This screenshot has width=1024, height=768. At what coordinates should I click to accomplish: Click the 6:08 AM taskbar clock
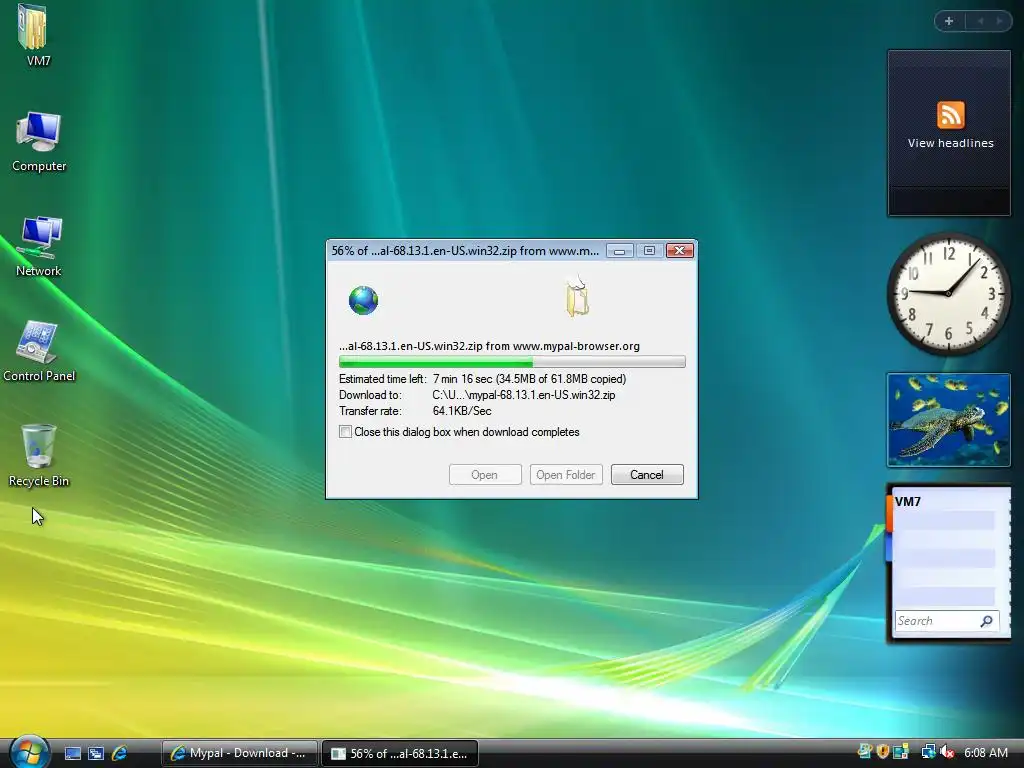[985, 752]
